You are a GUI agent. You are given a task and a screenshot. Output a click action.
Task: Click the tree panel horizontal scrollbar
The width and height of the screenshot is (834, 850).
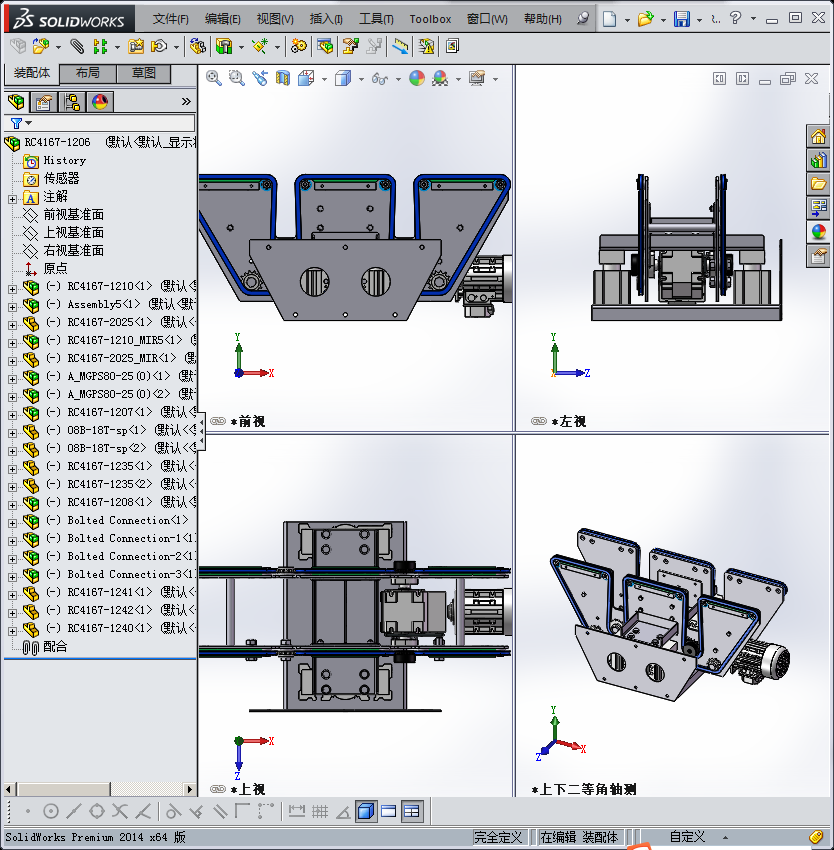coord(99,789)
